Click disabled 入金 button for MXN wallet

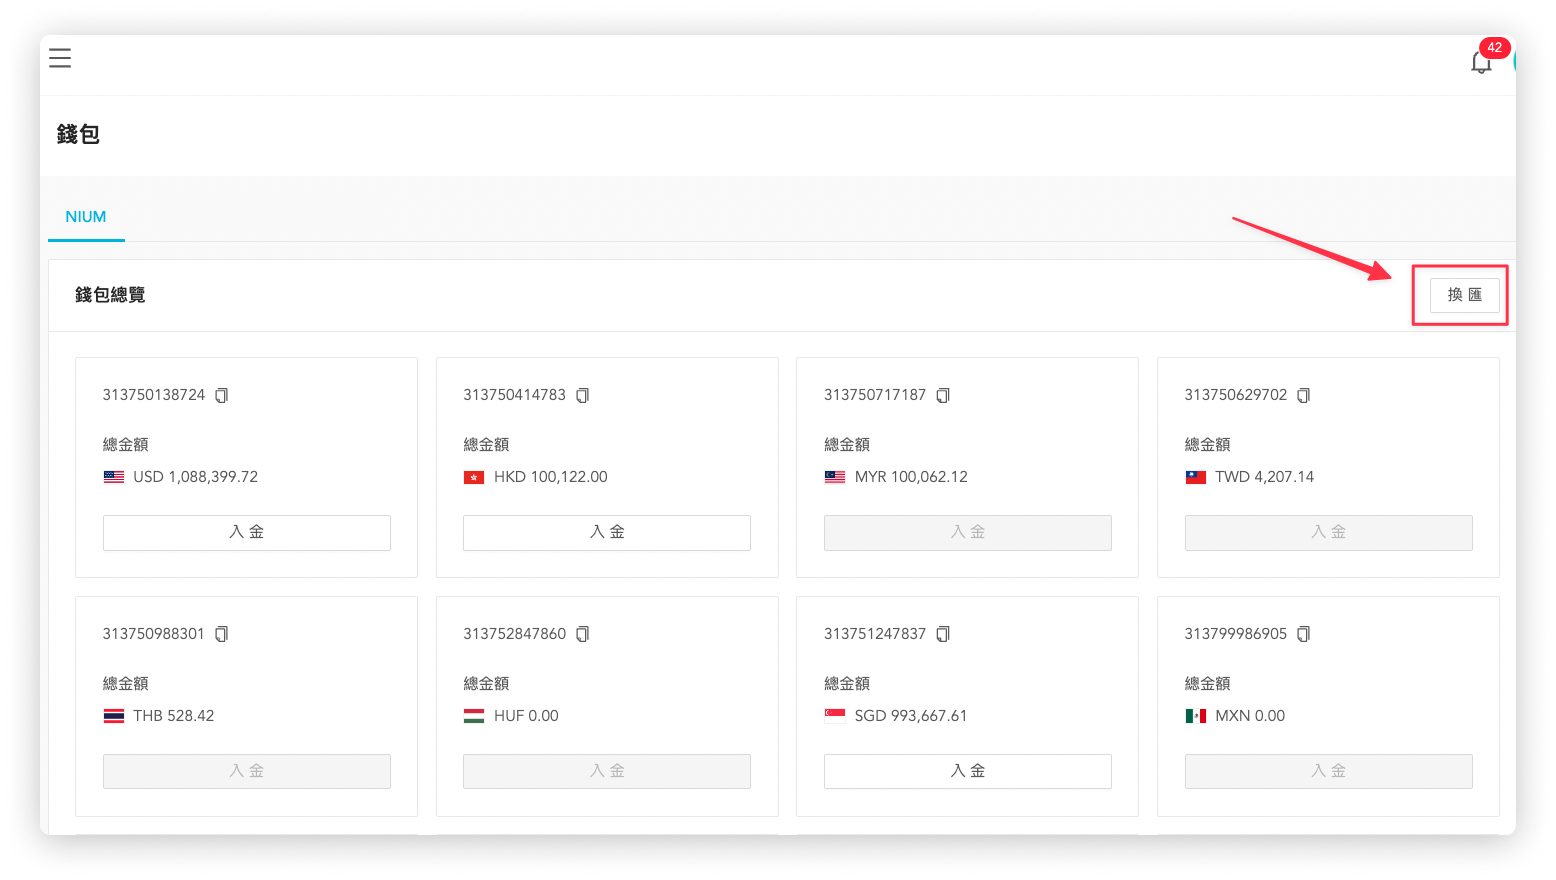(x=1329, y=771)
